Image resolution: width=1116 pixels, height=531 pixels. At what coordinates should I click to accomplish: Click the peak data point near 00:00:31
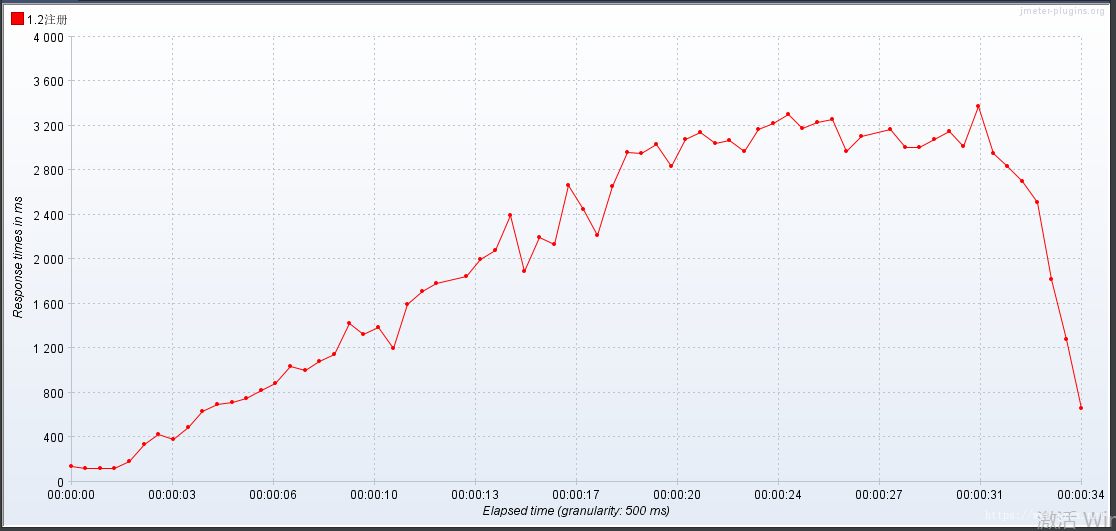[x=978, y=106]
